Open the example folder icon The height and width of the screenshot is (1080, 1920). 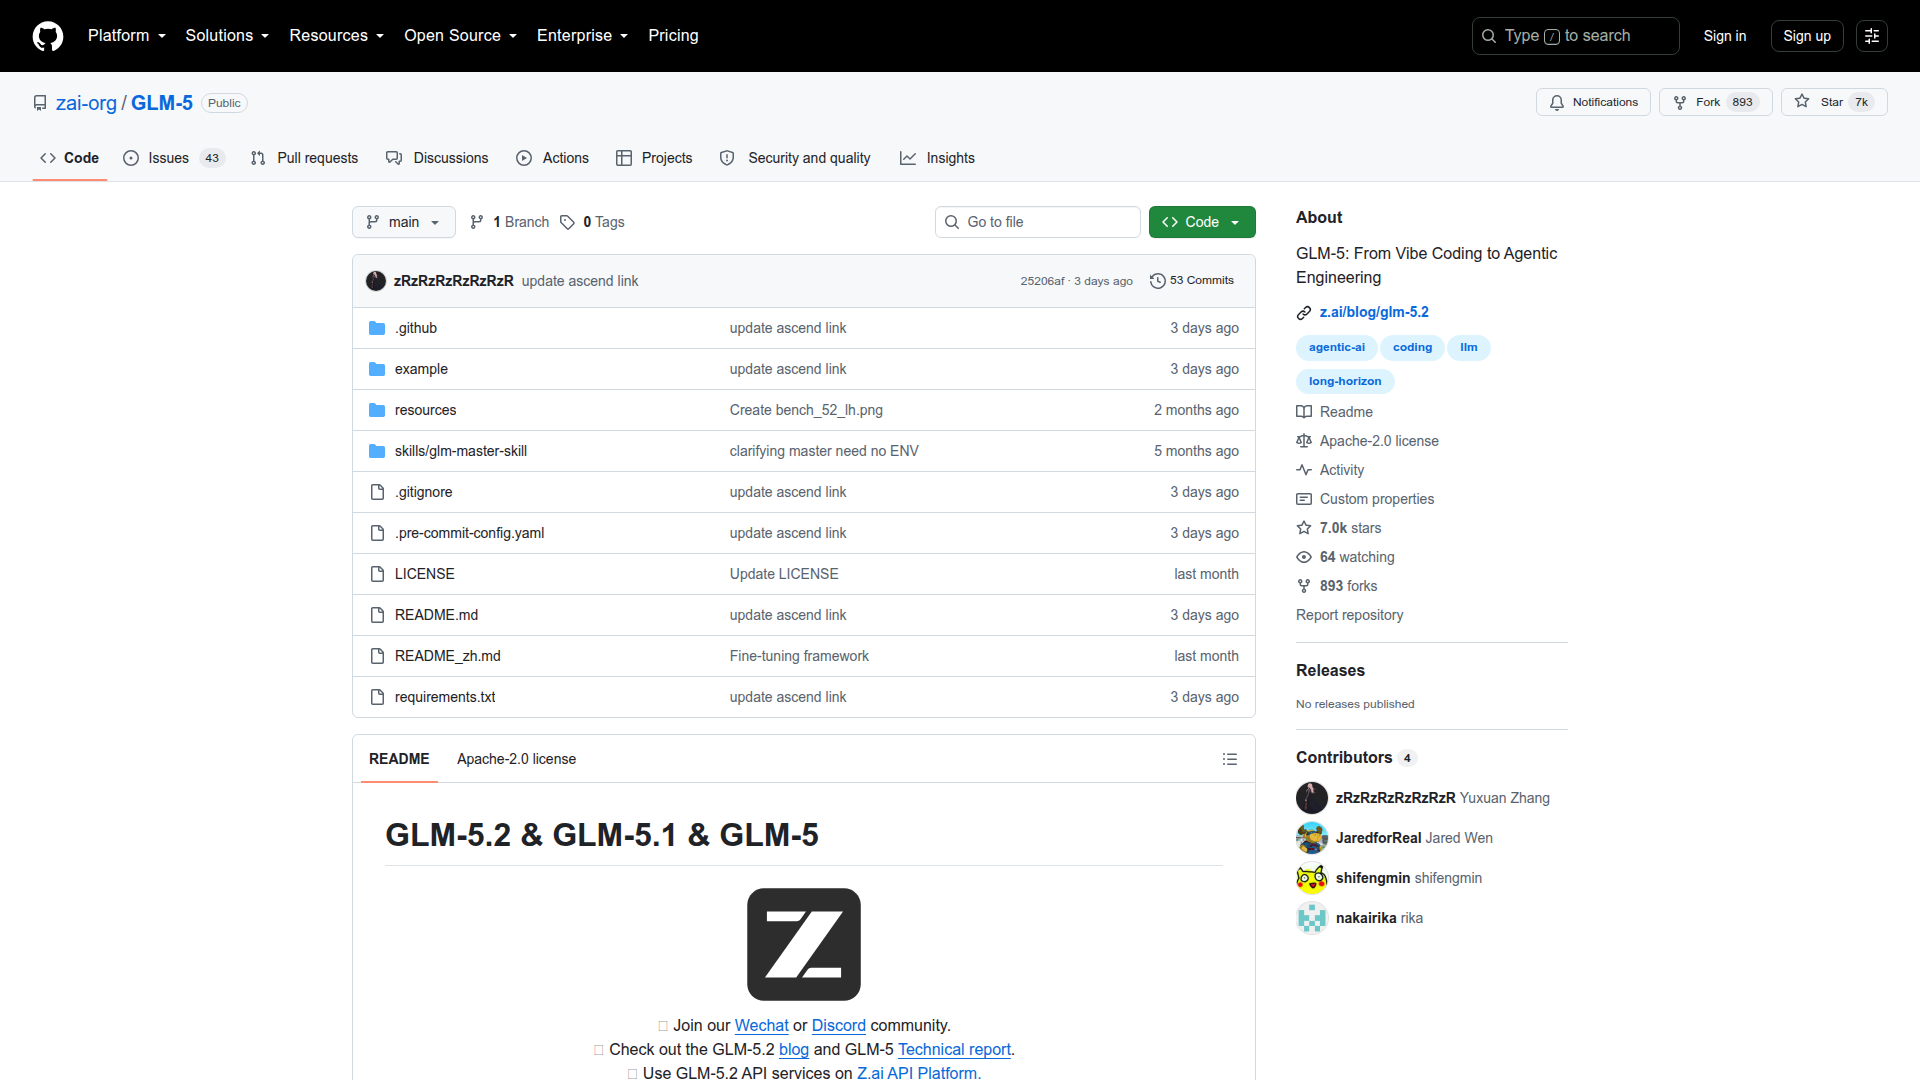(377, 369)
